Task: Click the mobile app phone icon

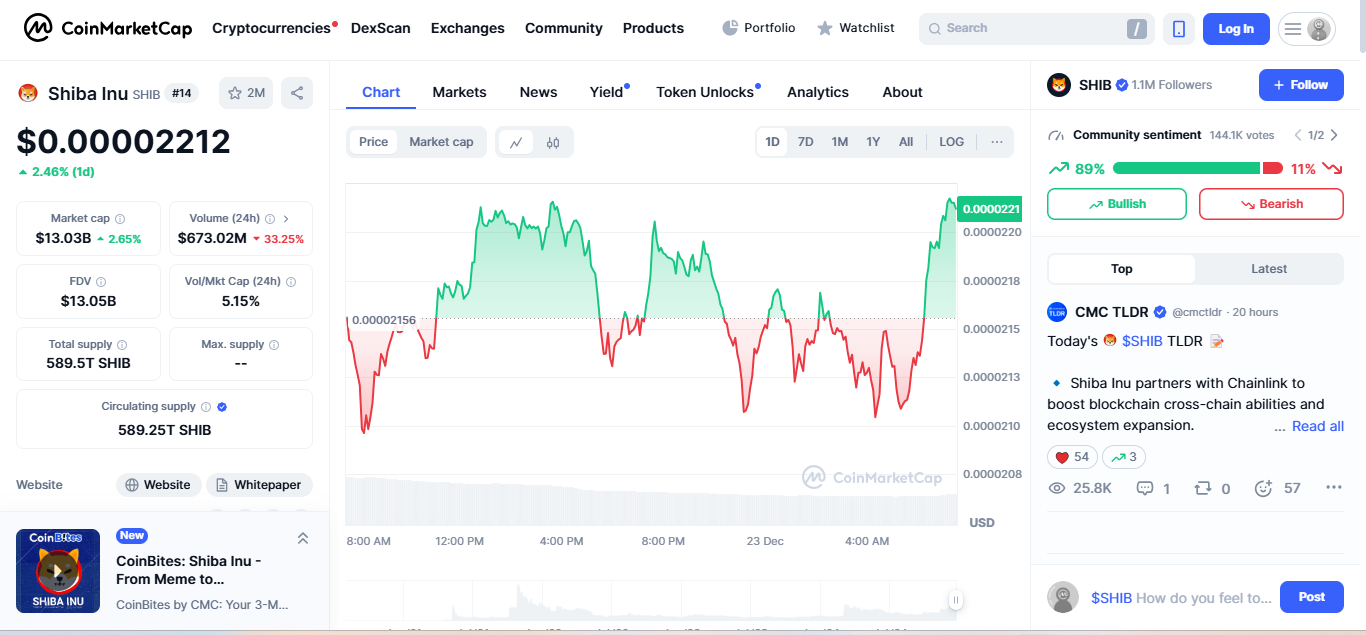Action: (x=1179, y=29)
